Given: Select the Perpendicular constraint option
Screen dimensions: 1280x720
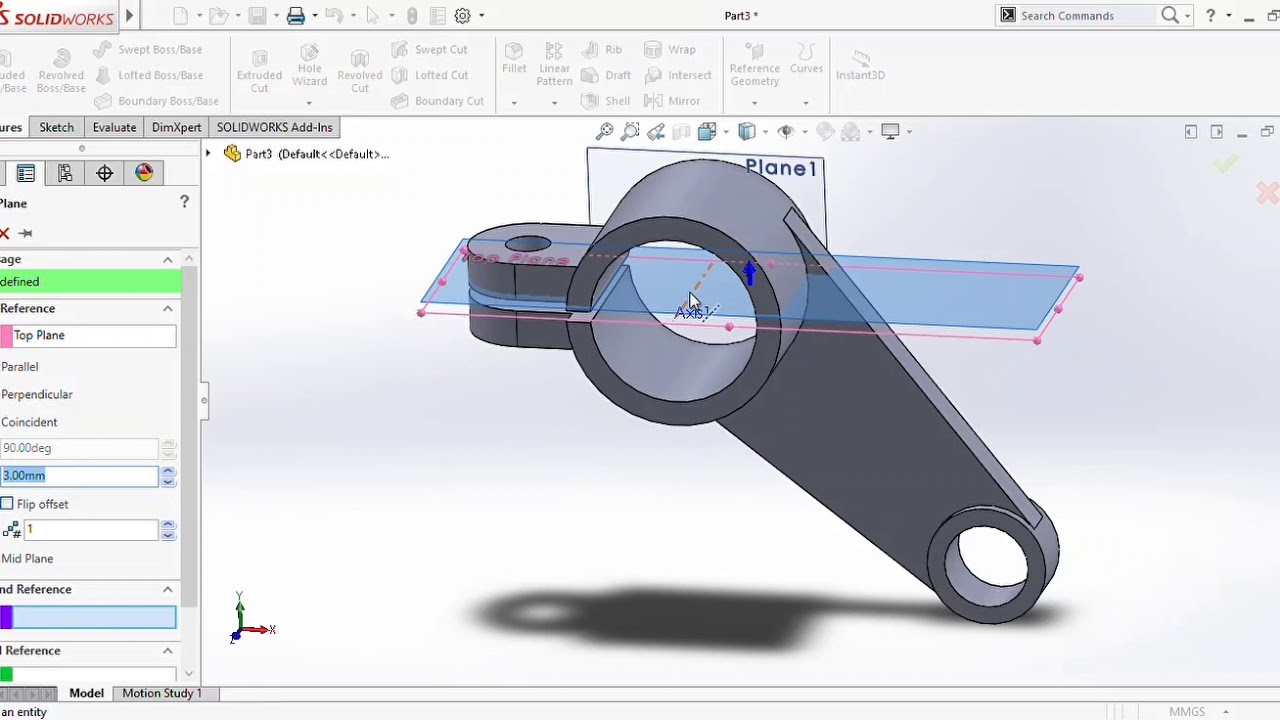Looking at the screenshot, I should tap(36, 394).
